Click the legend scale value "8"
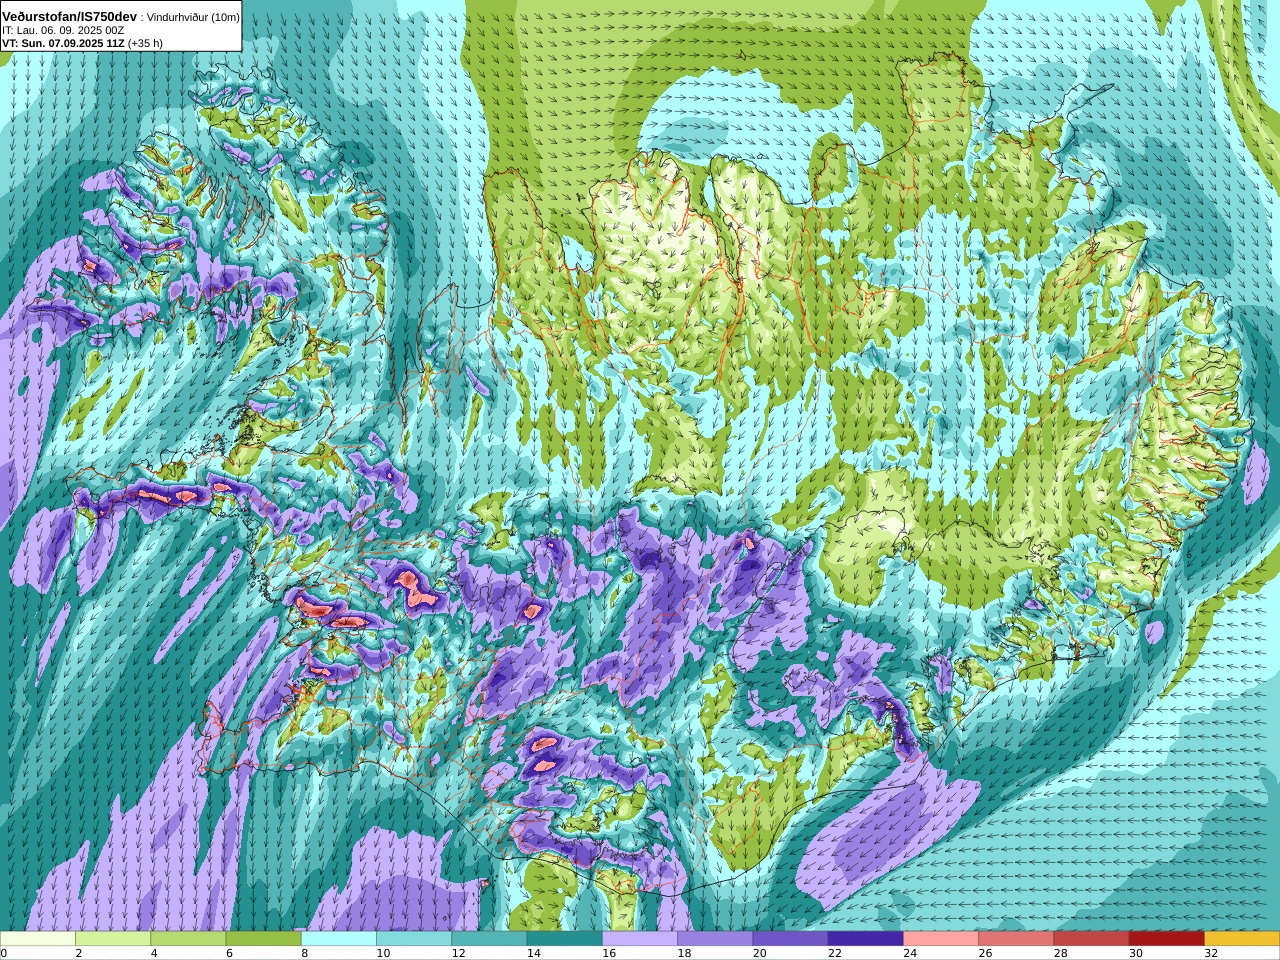 coord(305,953)
